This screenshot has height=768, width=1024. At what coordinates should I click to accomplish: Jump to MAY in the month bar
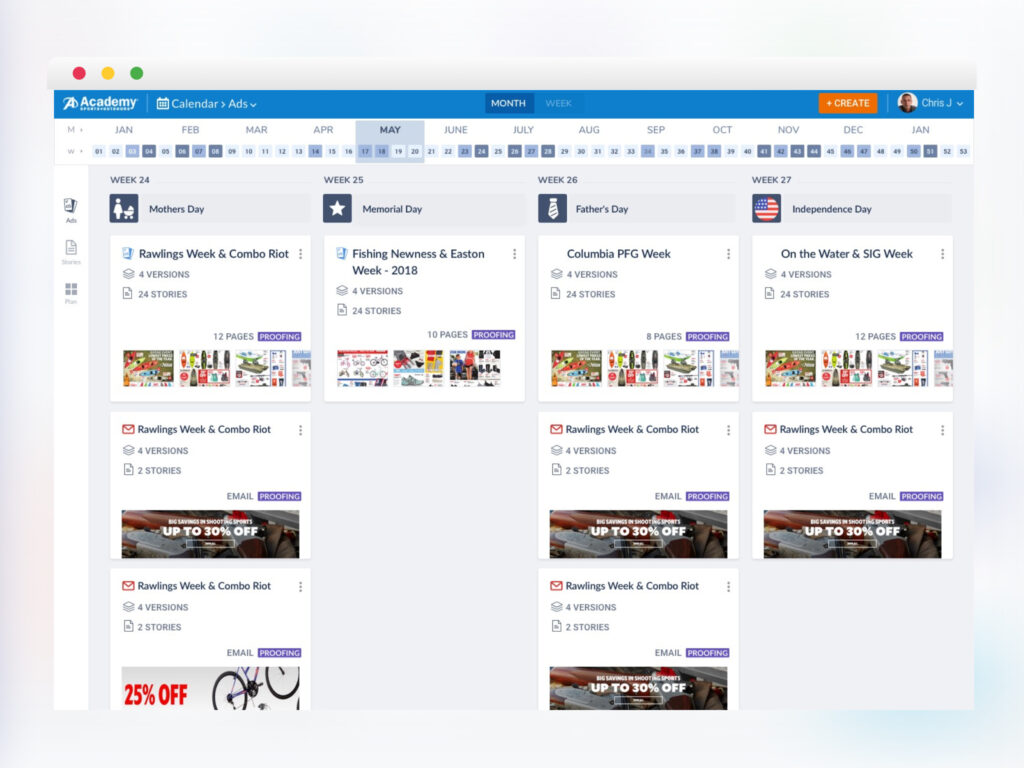click(390, 130)
